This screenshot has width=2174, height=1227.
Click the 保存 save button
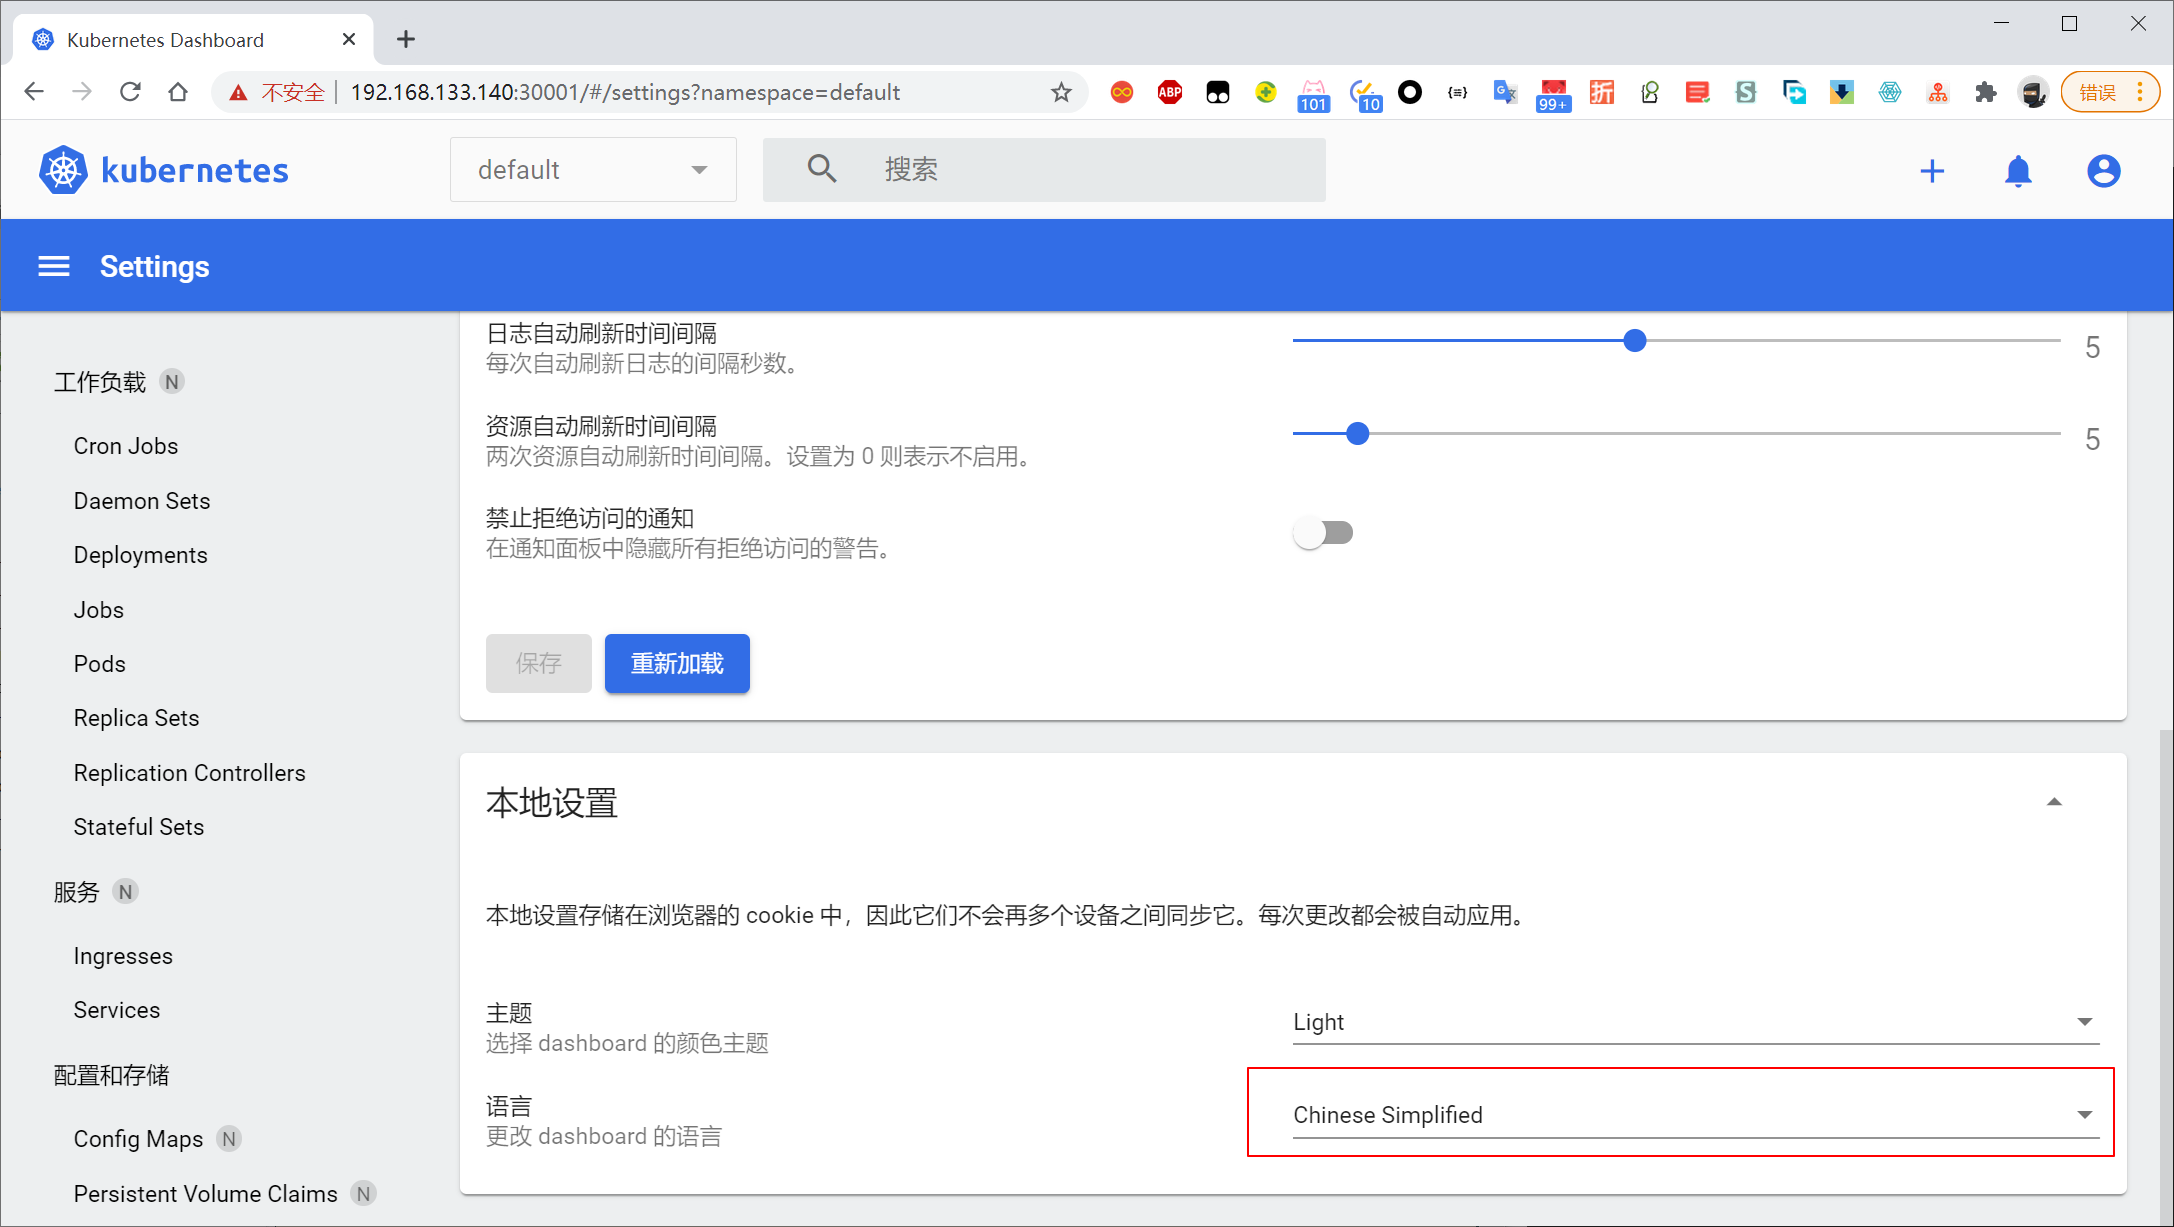click(x=538, y=663)
